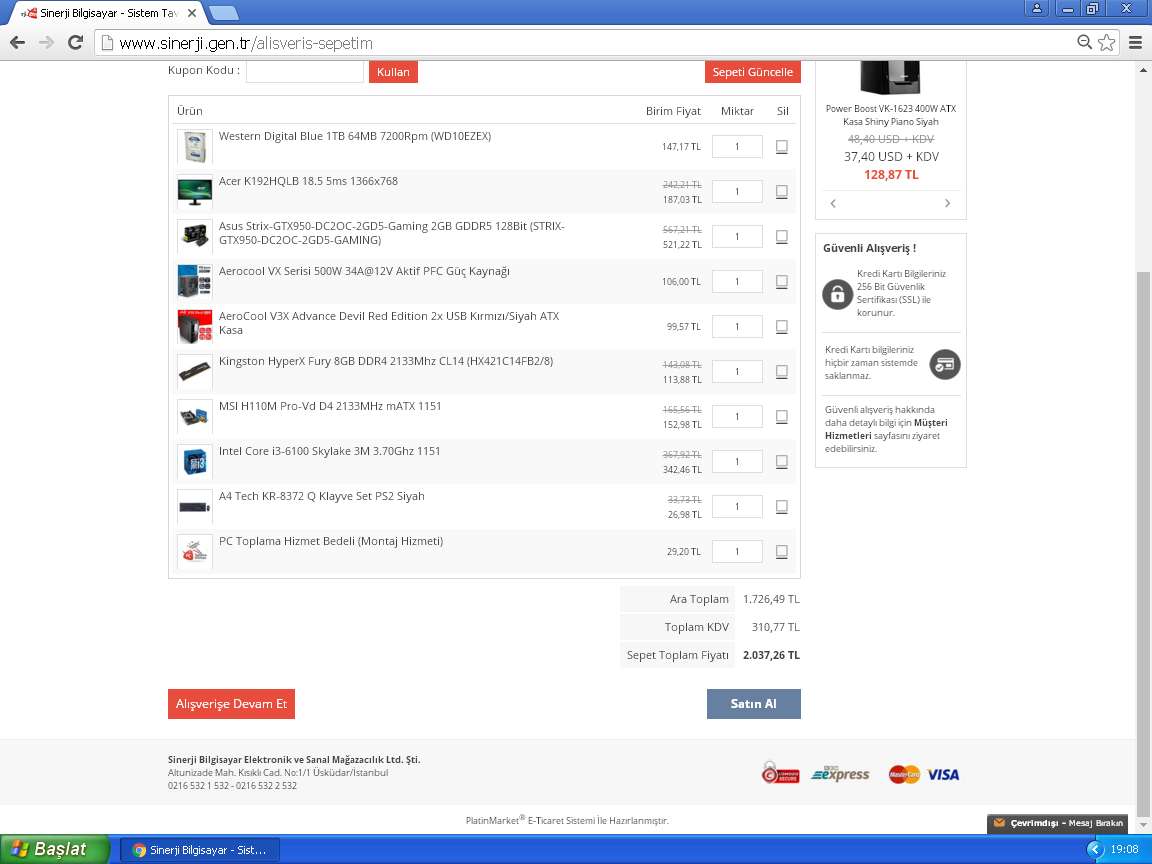
Task: Open the Windows Başlat start menu
Action: click(x=54, y=849)
